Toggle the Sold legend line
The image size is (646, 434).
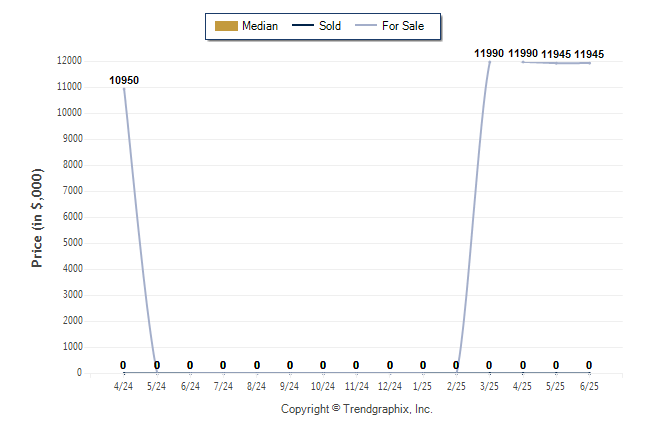303,26
